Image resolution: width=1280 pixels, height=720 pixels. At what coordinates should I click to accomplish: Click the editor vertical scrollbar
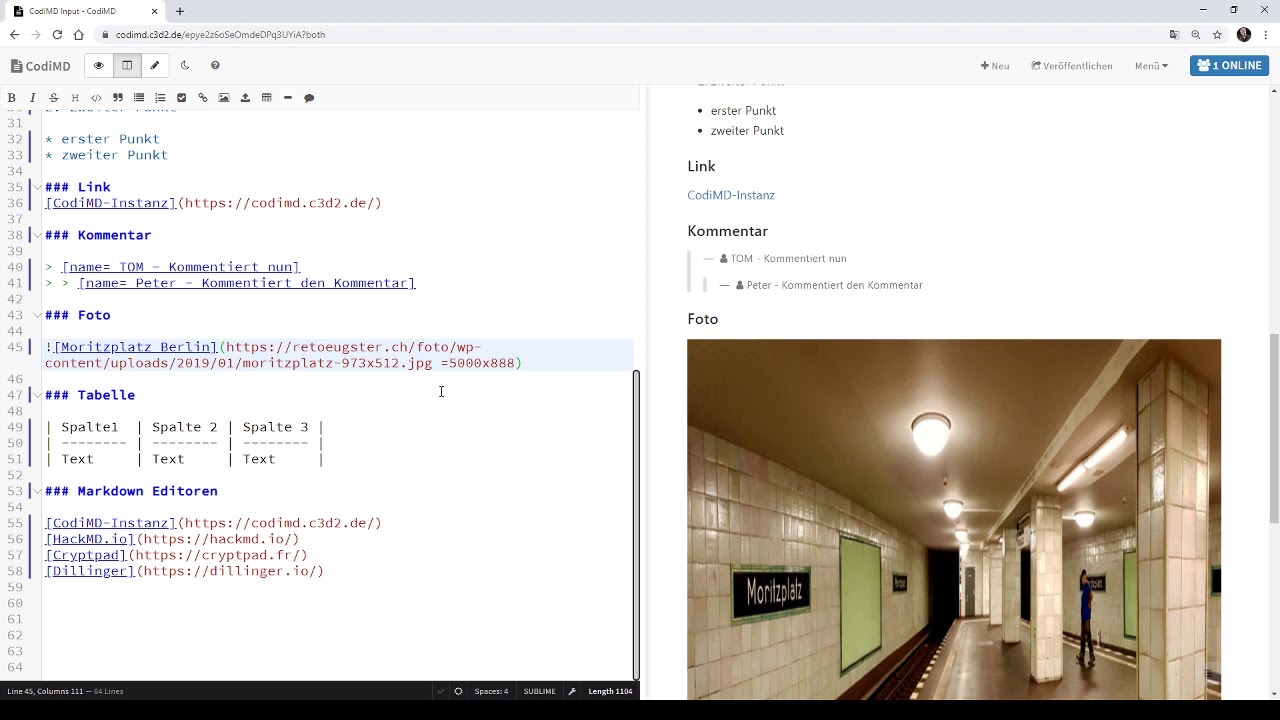[636, 525]
